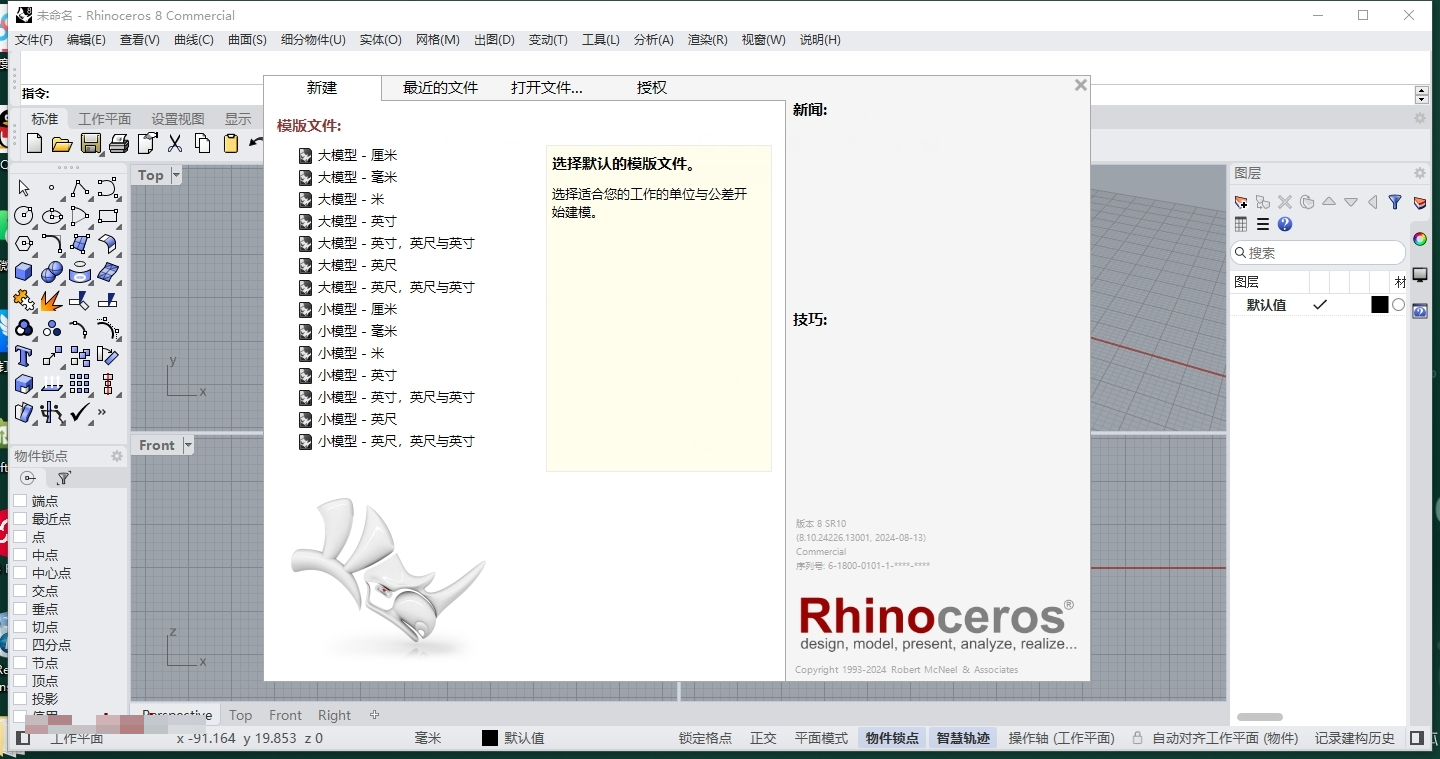Screen dimensions: 1440x759
Task: Open the 曲面(S) menu
Action: [x=246, y=40]
